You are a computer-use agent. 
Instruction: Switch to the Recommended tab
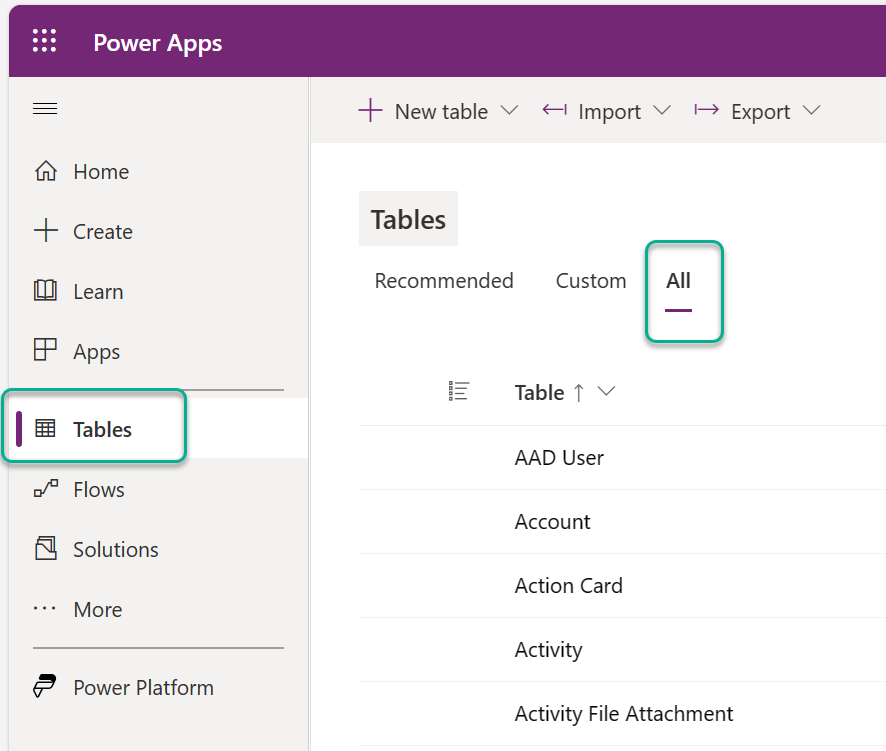pos(444,281)
